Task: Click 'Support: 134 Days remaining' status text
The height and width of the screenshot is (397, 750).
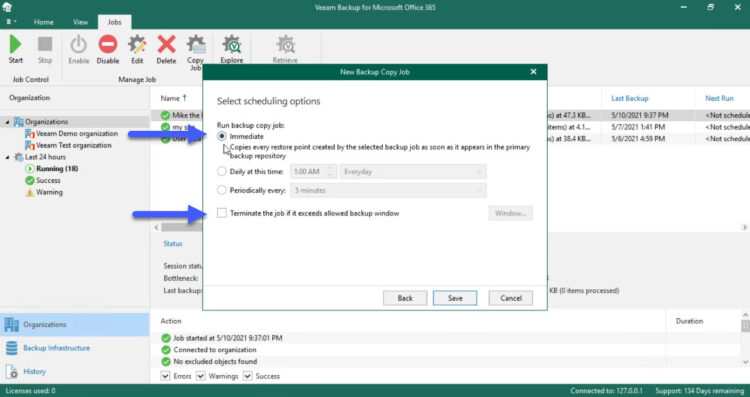Action: point(699,391)
